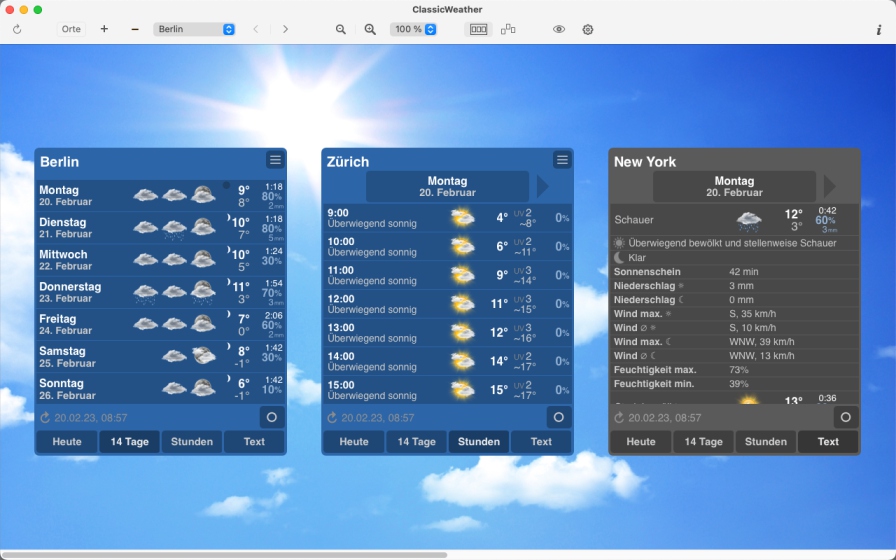Viewport: 896px width, 560px height.
Task: Open settings gear in the toolbar
Action: (x=587, y=29)
